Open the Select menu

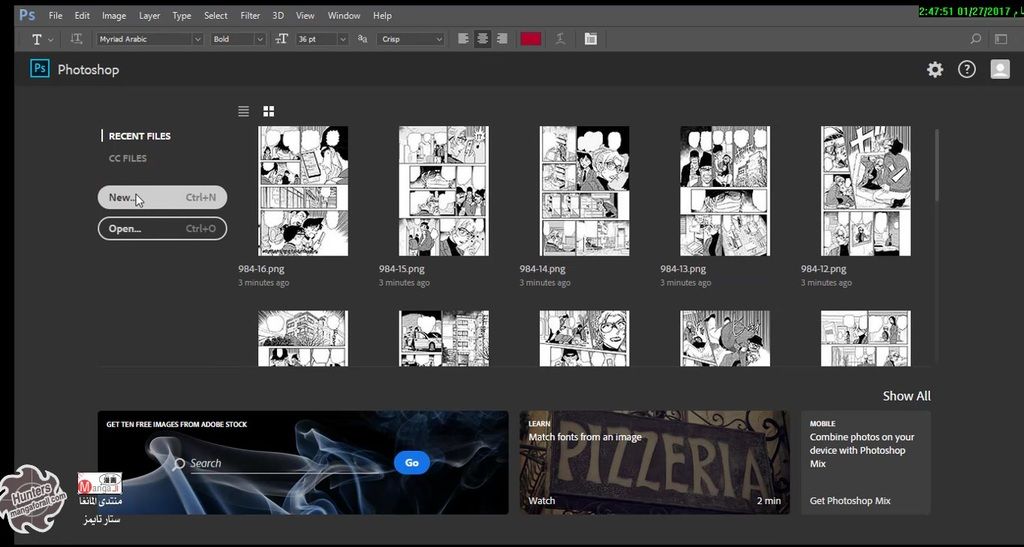coord(216,16)
